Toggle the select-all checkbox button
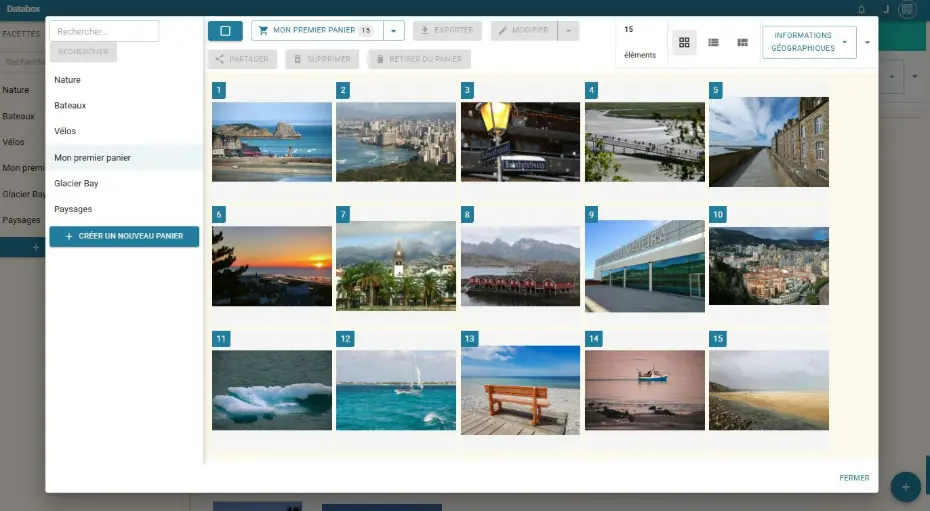This screenshot has height=511, width=930. pyautogui.click(x=225, y=31)
